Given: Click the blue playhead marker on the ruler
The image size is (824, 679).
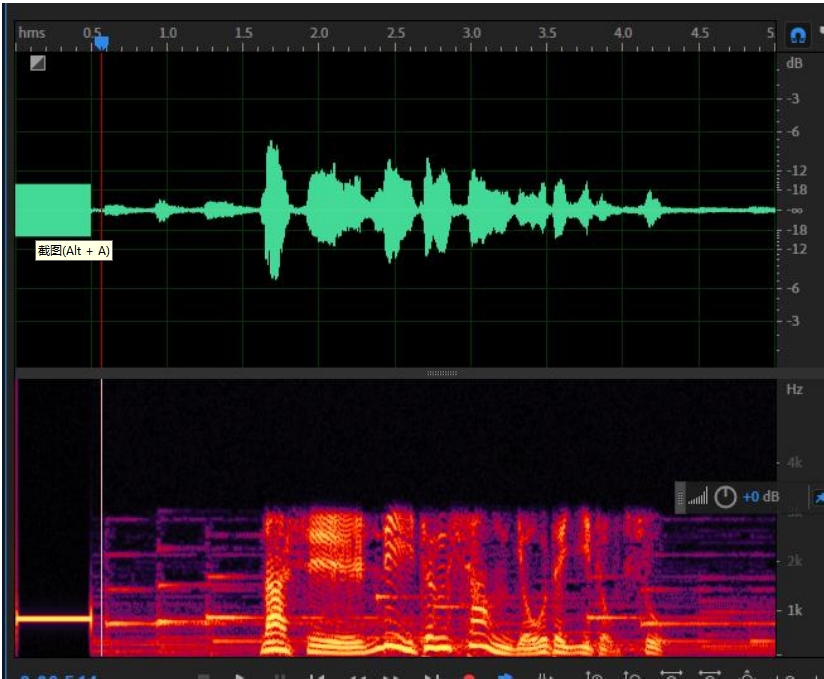Looking at the screenshot, I should pos(101,42).
